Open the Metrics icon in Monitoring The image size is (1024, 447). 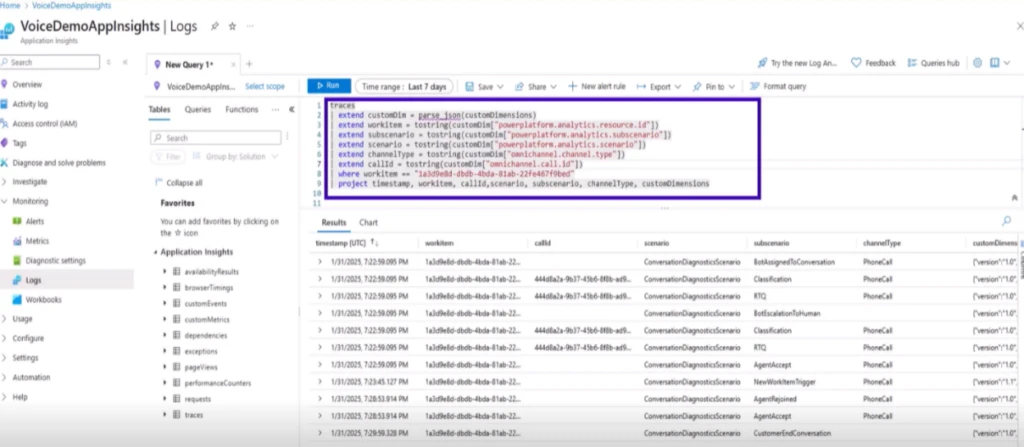point(16,241)
